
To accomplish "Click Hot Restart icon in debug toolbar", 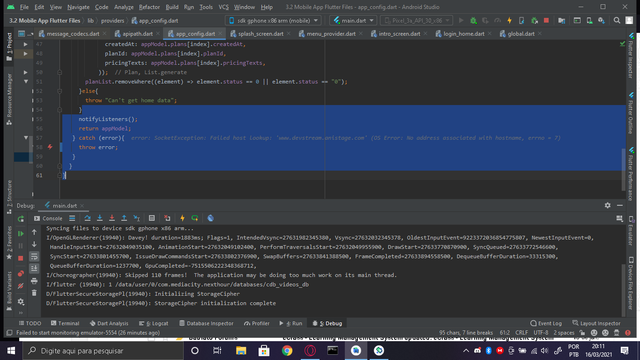I will click(195, 218).
